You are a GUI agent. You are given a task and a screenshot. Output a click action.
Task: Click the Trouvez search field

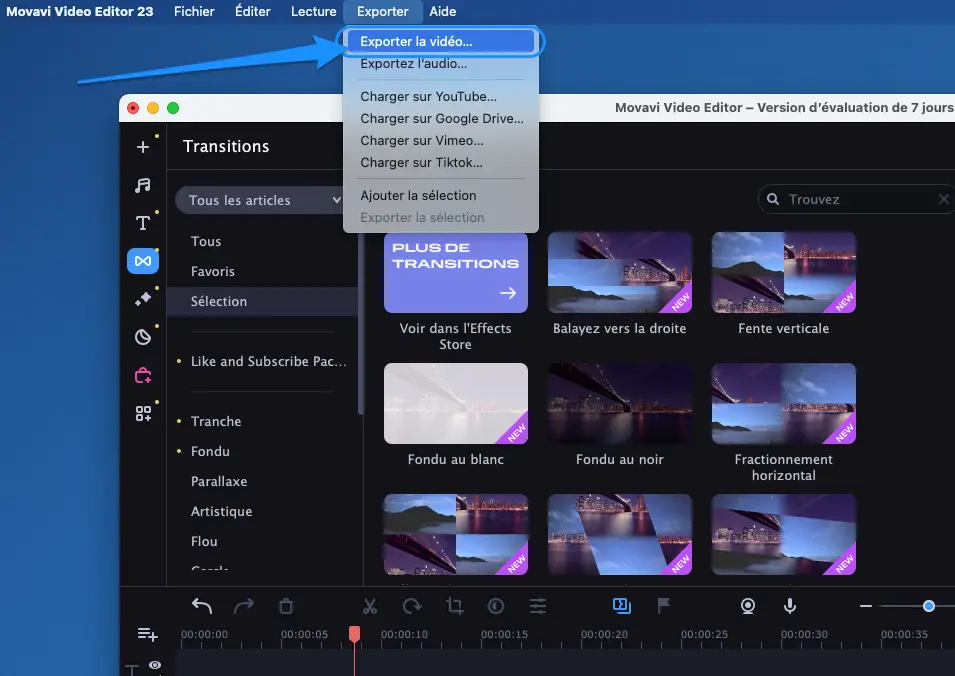pos(857,199)
